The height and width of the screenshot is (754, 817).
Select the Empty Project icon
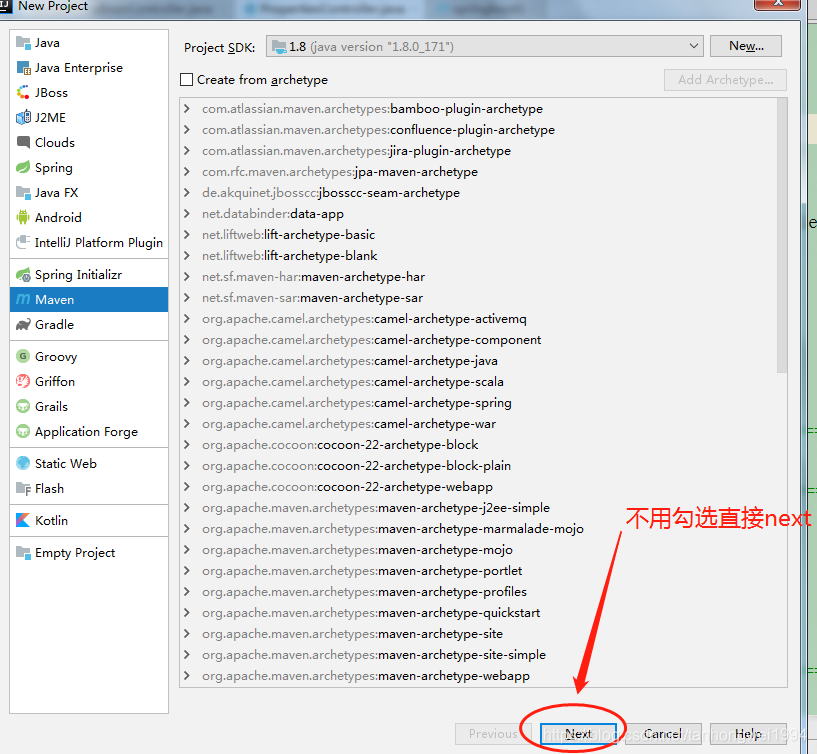click(x=23, y=552)
